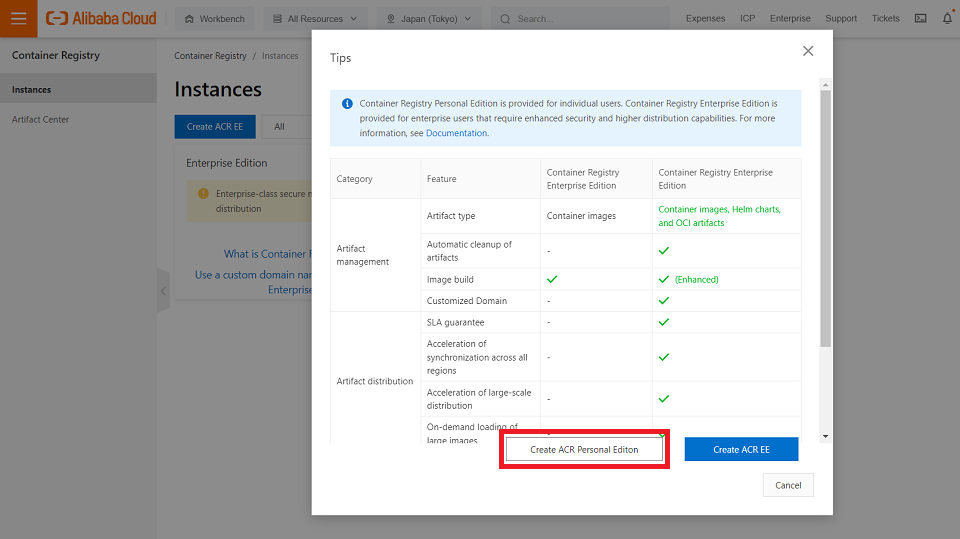Click the Documentation link
960x539 pixels.
[x=456, y=133]
